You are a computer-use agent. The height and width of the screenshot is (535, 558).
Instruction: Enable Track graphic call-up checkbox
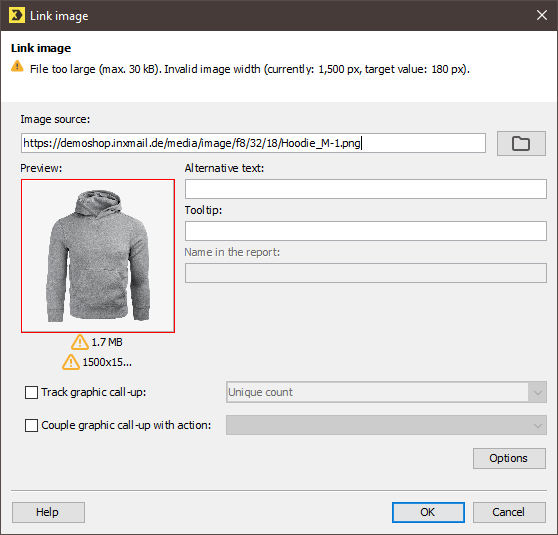[x=31, y=392]
